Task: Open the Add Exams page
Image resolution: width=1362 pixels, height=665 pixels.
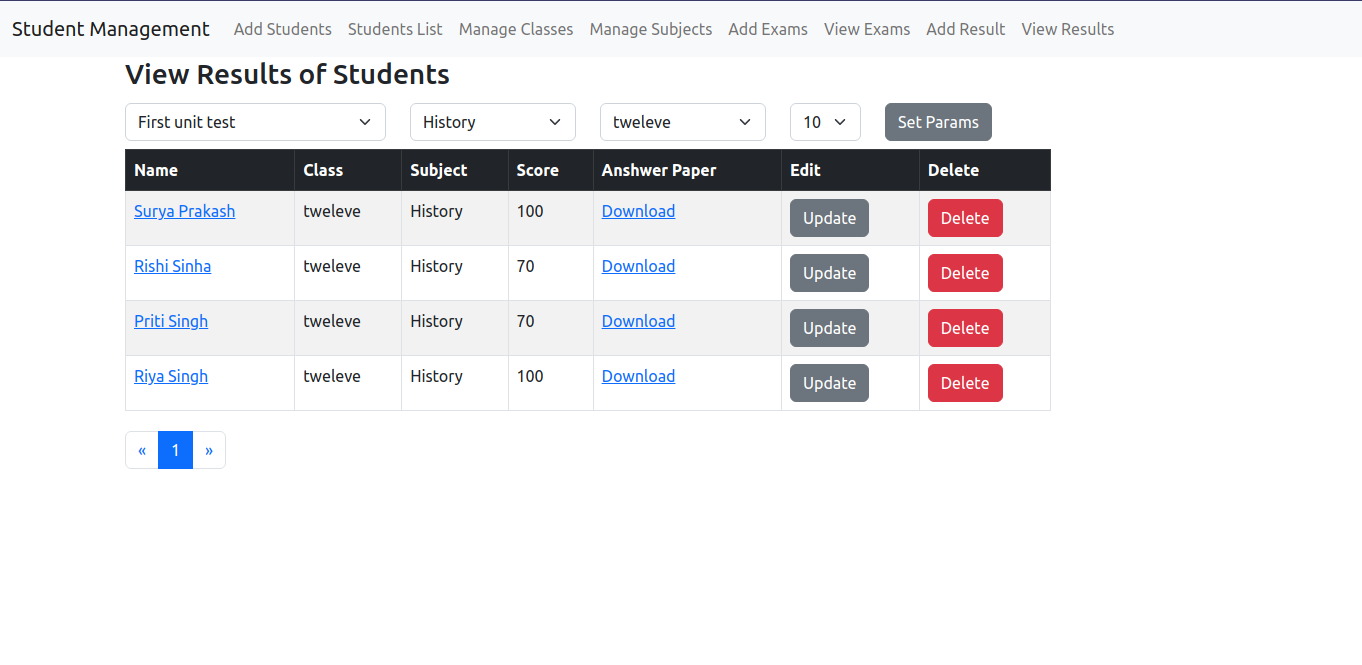Action: [767, 29]
